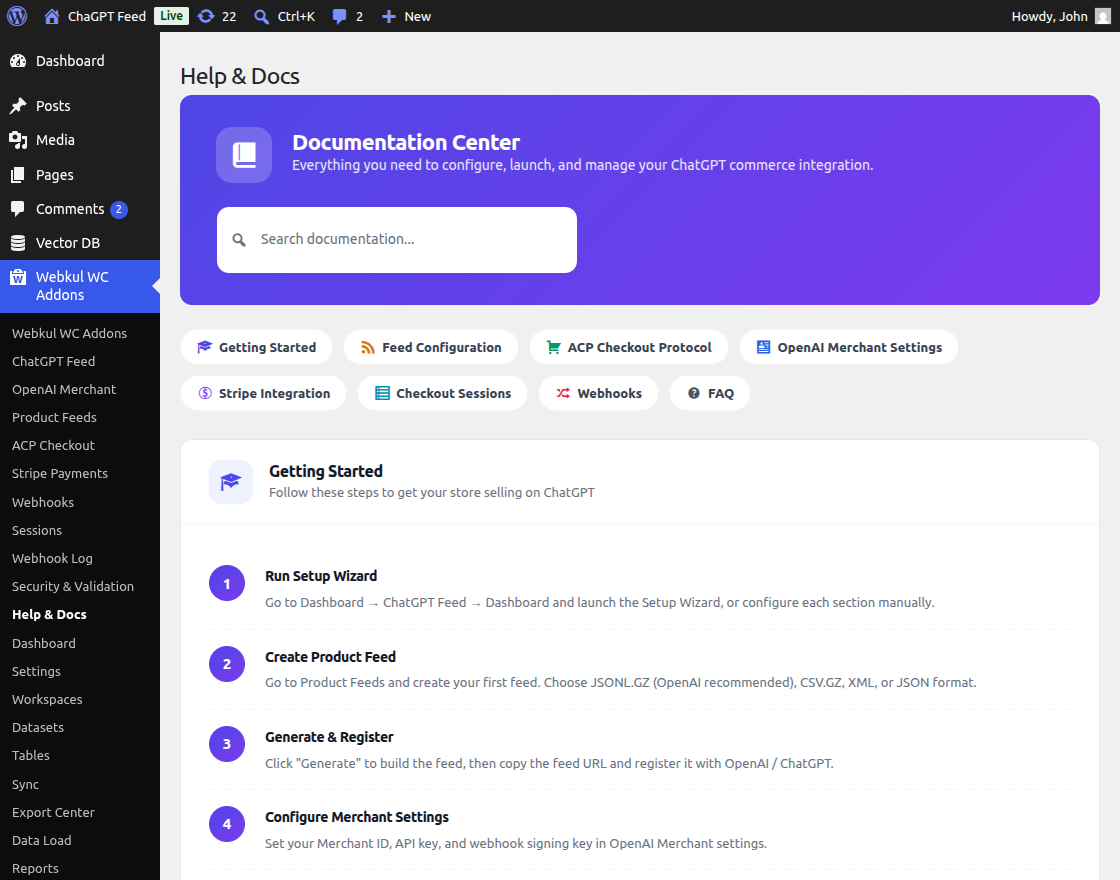Open Dashboard via its gauge icon
Screen dimensions: 1120x880
click(x=18, y=61)
